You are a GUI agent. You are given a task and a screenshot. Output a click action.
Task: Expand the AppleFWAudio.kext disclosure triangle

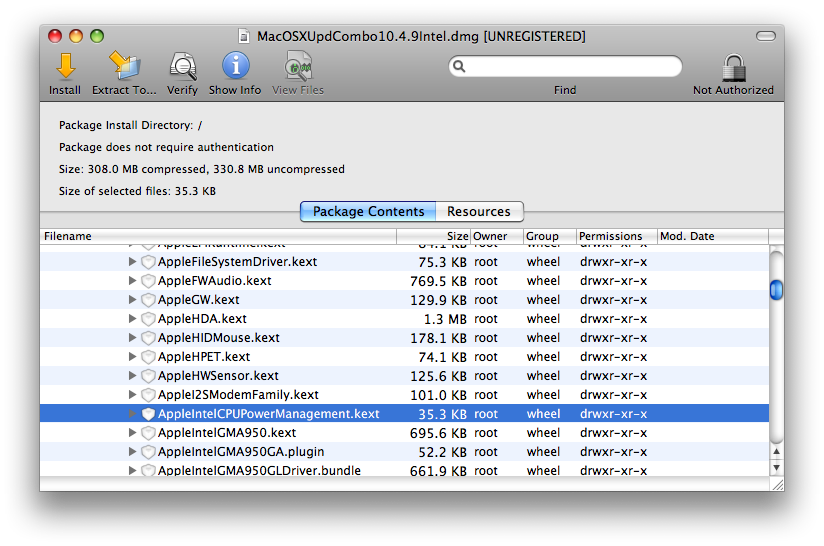(x=132, y=281)
